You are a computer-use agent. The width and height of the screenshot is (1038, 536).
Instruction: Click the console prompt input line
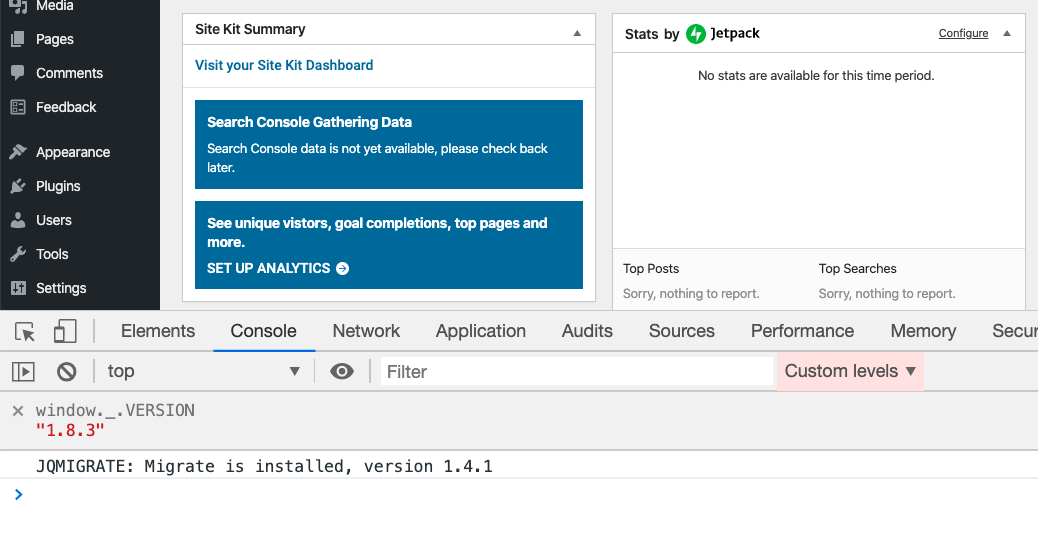point(519,494)
